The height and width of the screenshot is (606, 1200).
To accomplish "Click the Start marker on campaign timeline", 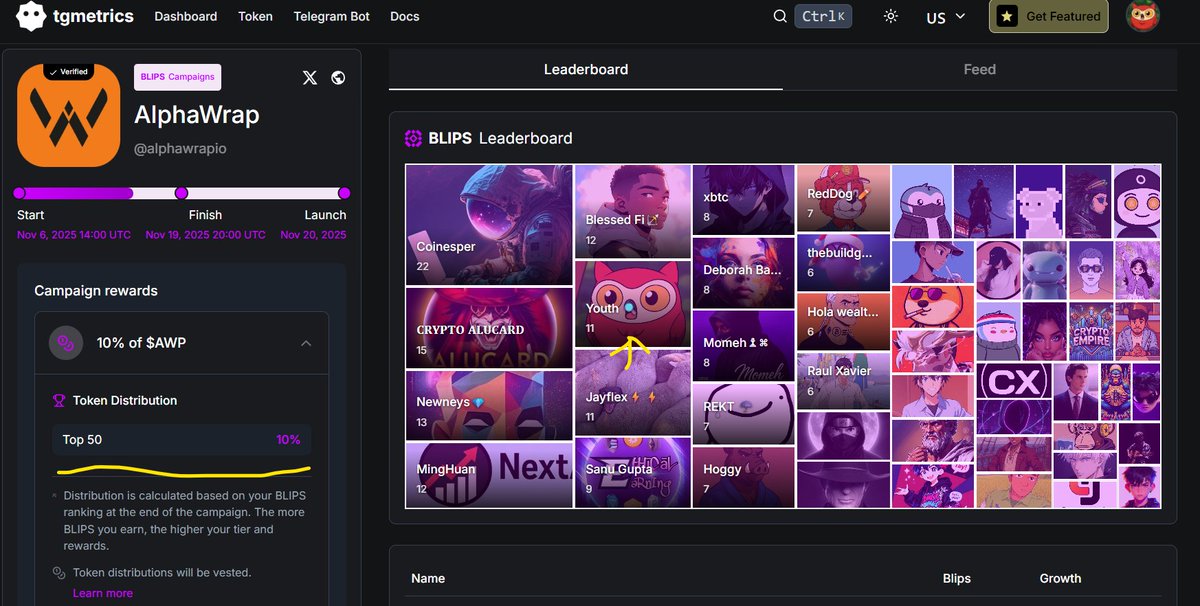I will pyautogui.click(x=18, y=193).
